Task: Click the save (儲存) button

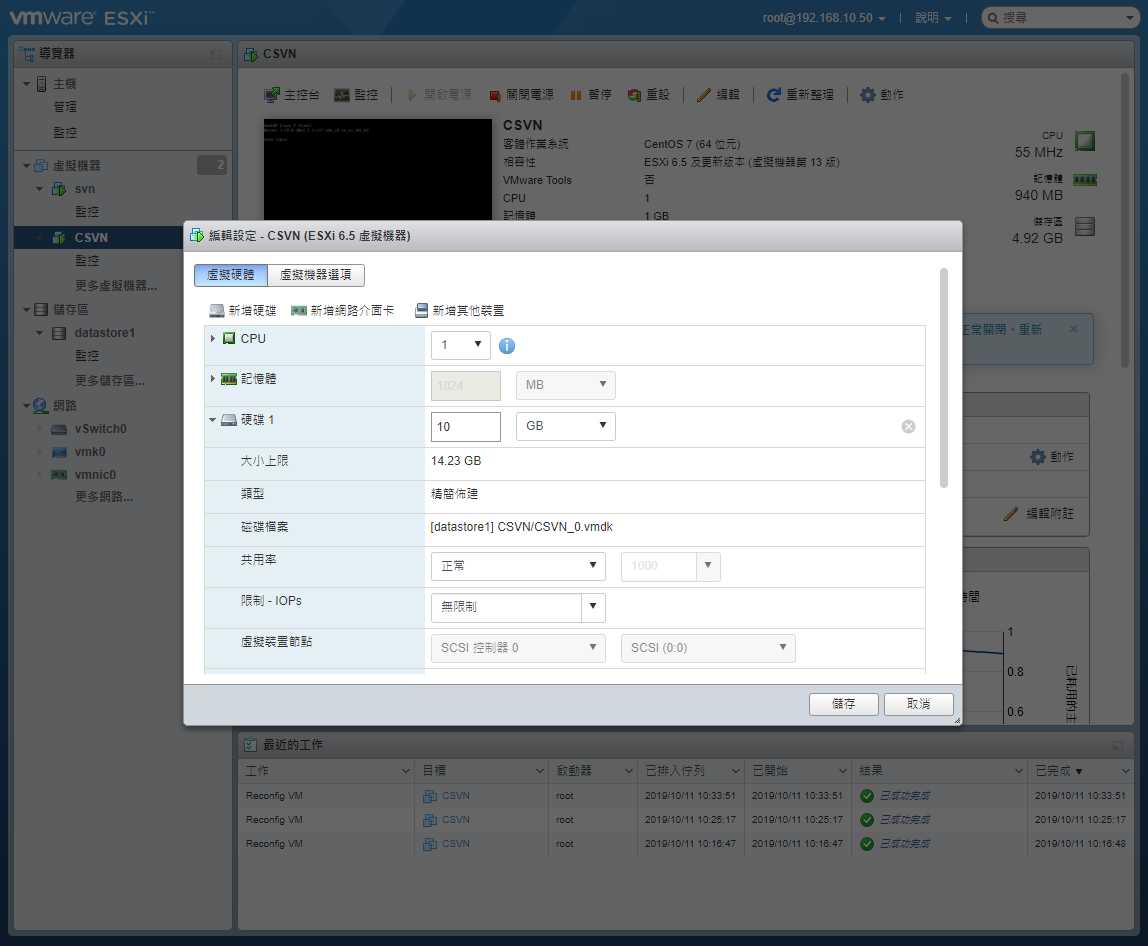Action: (x=843, y=704)
